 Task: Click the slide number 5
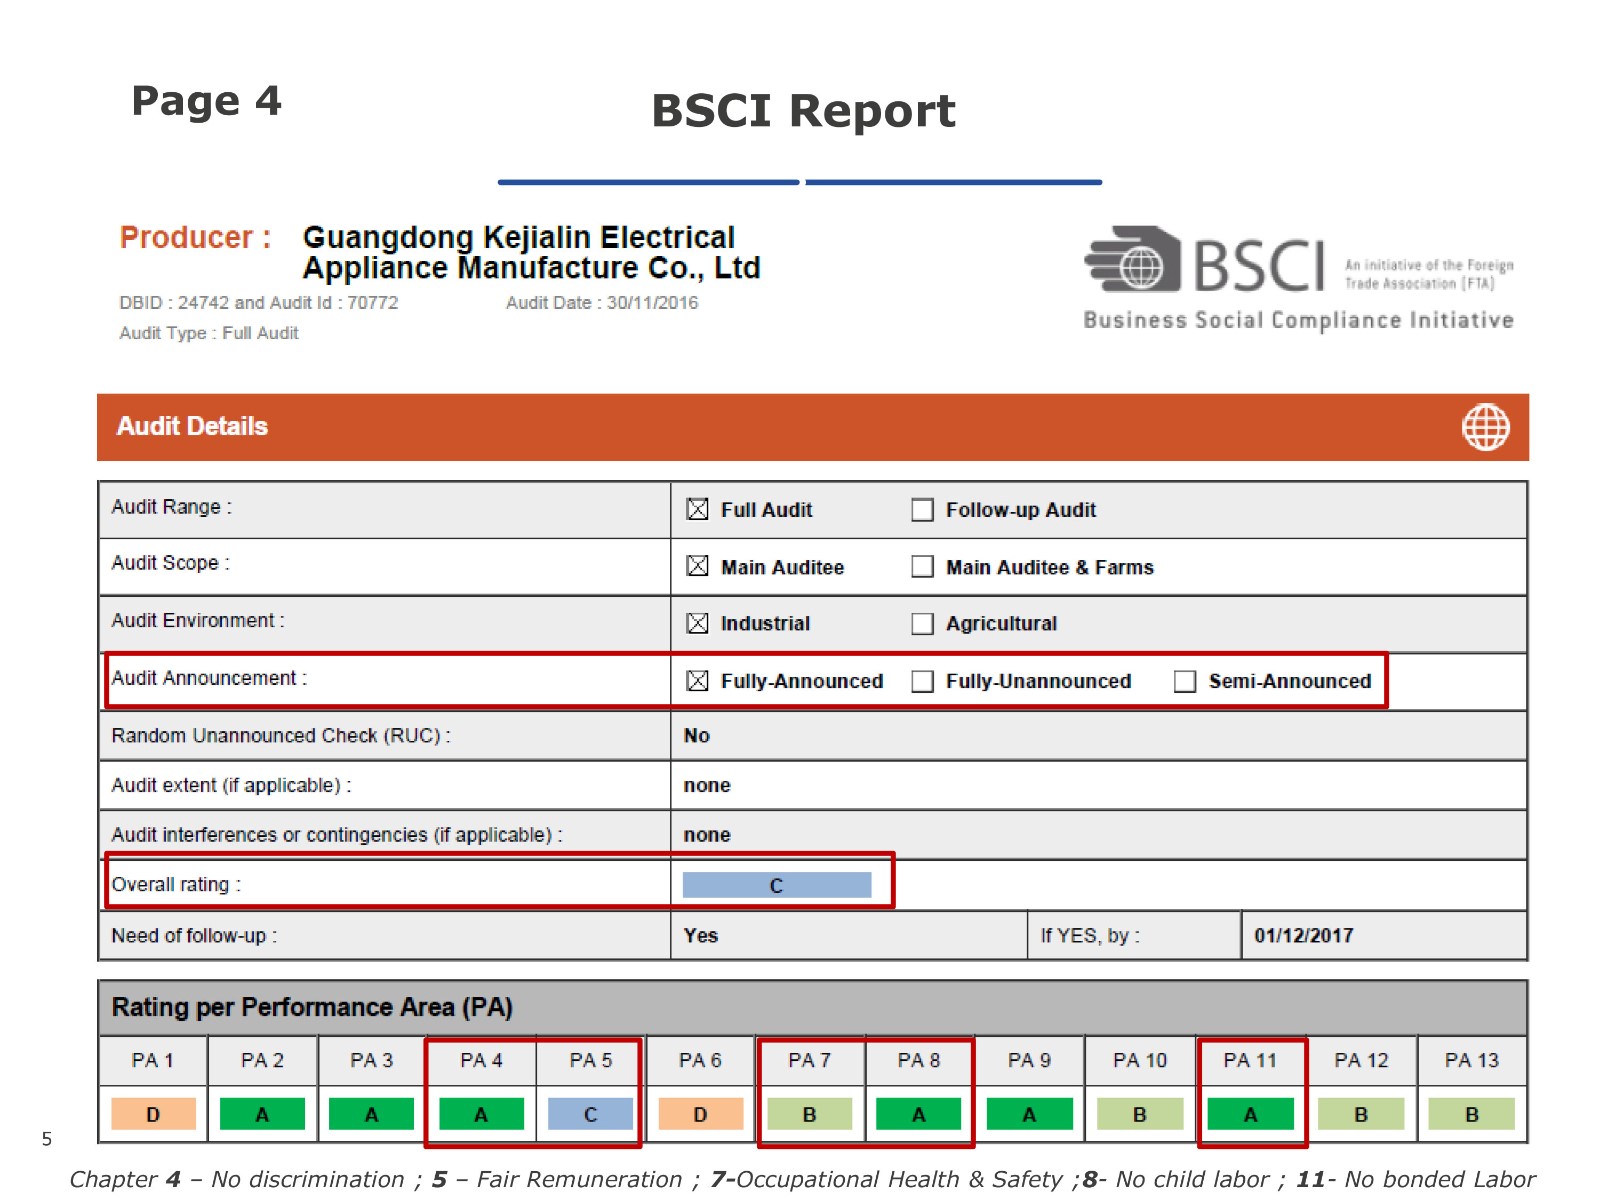[47, 1139]
